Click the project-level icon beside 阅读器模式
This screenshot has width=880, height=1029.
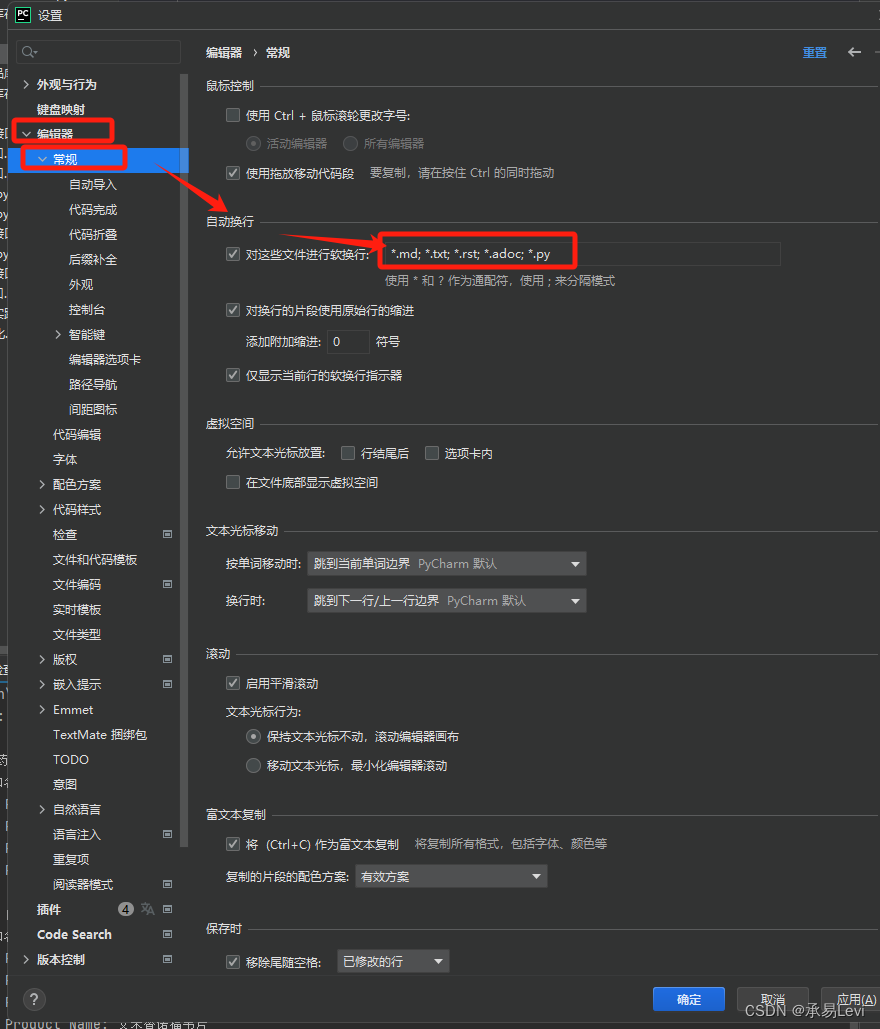point(167,884)
